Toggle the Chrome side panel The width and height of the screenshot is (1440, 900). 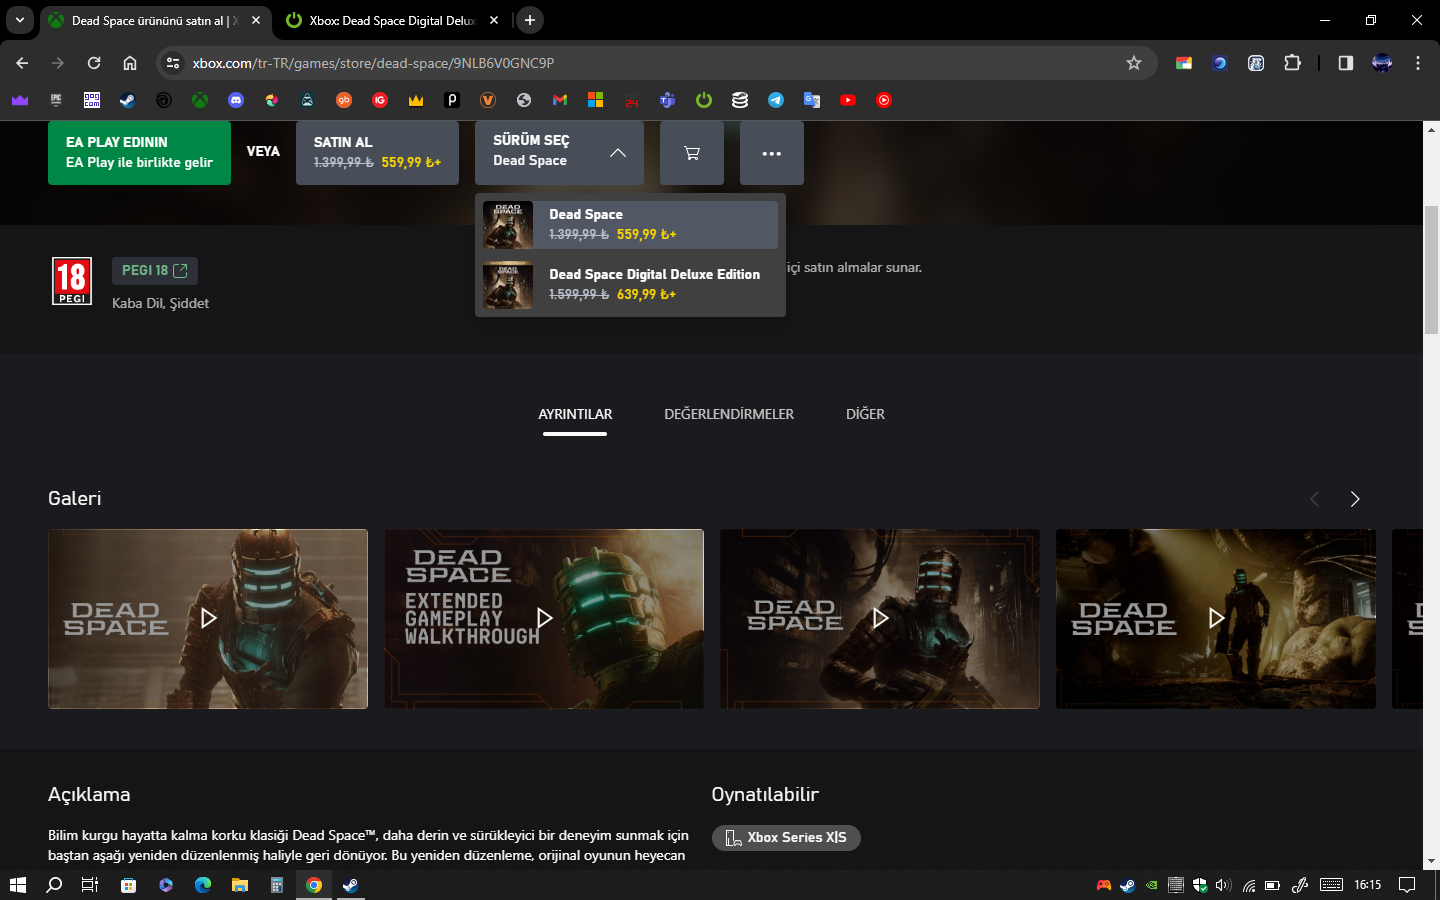(1345, 63)
